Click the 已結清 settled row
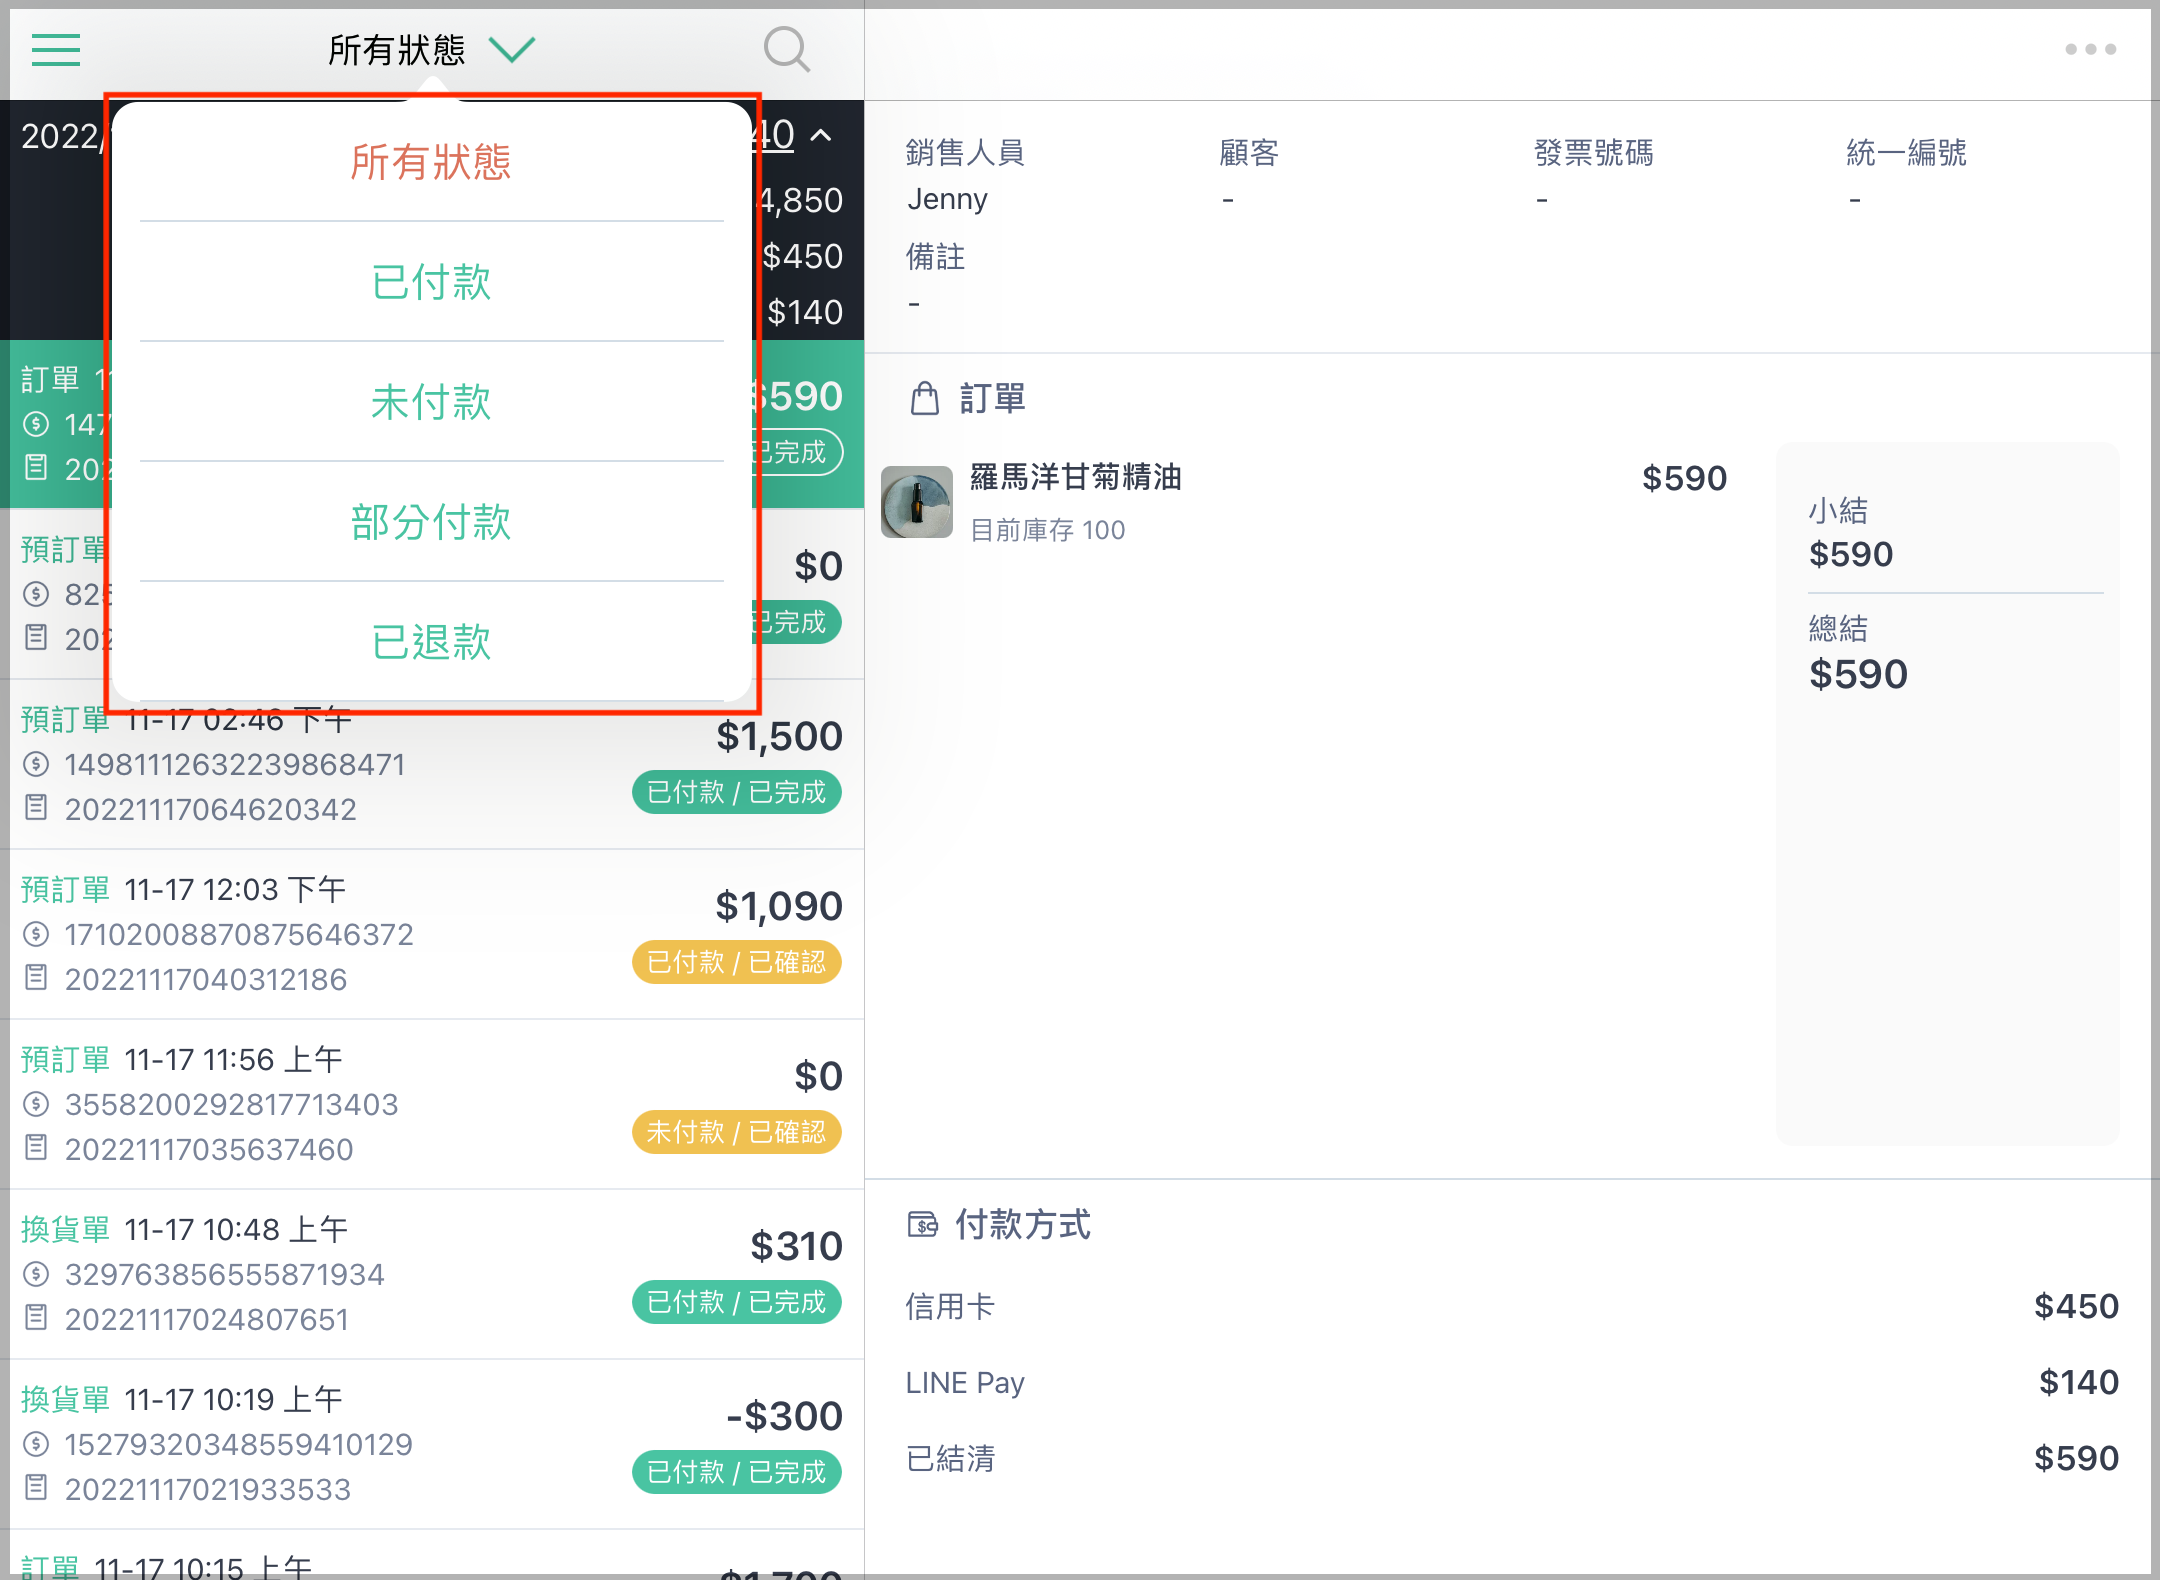Image resolution: width=2160 pixels, height=1580 pixels. [x=1511, y=1458]
